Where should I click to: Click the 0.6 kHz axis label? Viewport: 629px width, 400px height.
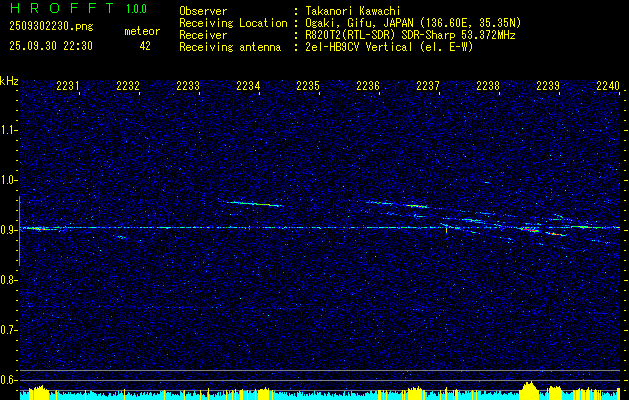click(x=8, y=380)
